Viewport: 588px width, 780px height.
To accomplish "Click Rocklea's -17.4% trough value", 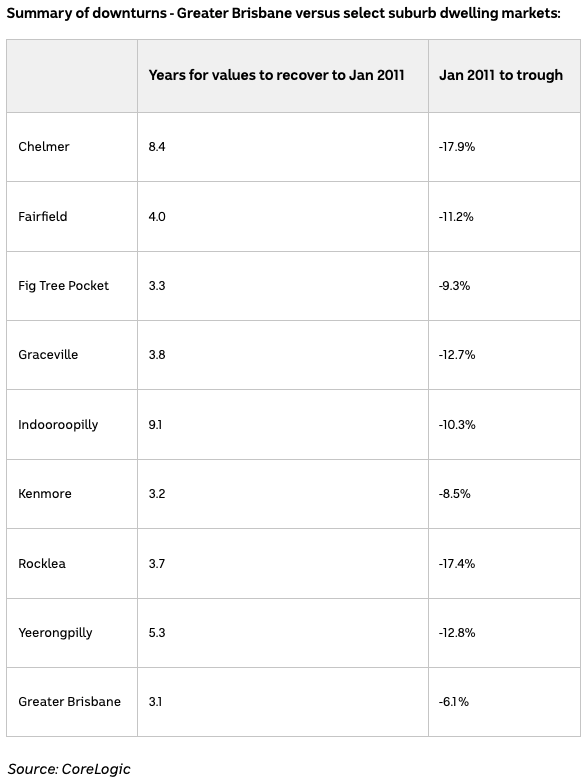I will click(x=457, y=564).
